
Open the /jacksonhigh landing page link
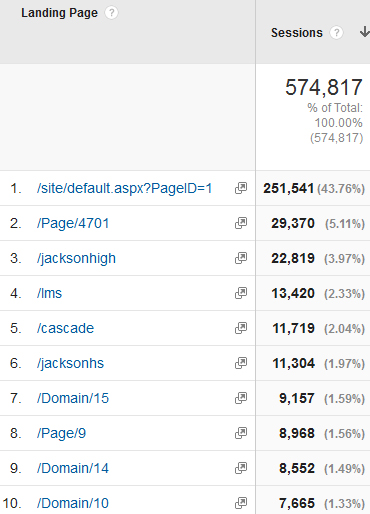pyautogui.click(x=76, y=259)
